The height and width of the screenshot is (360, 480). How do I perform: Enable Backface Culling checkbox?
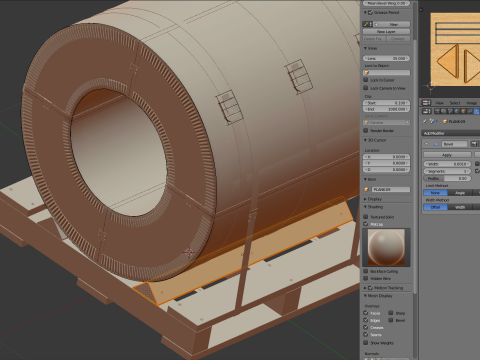366,271
